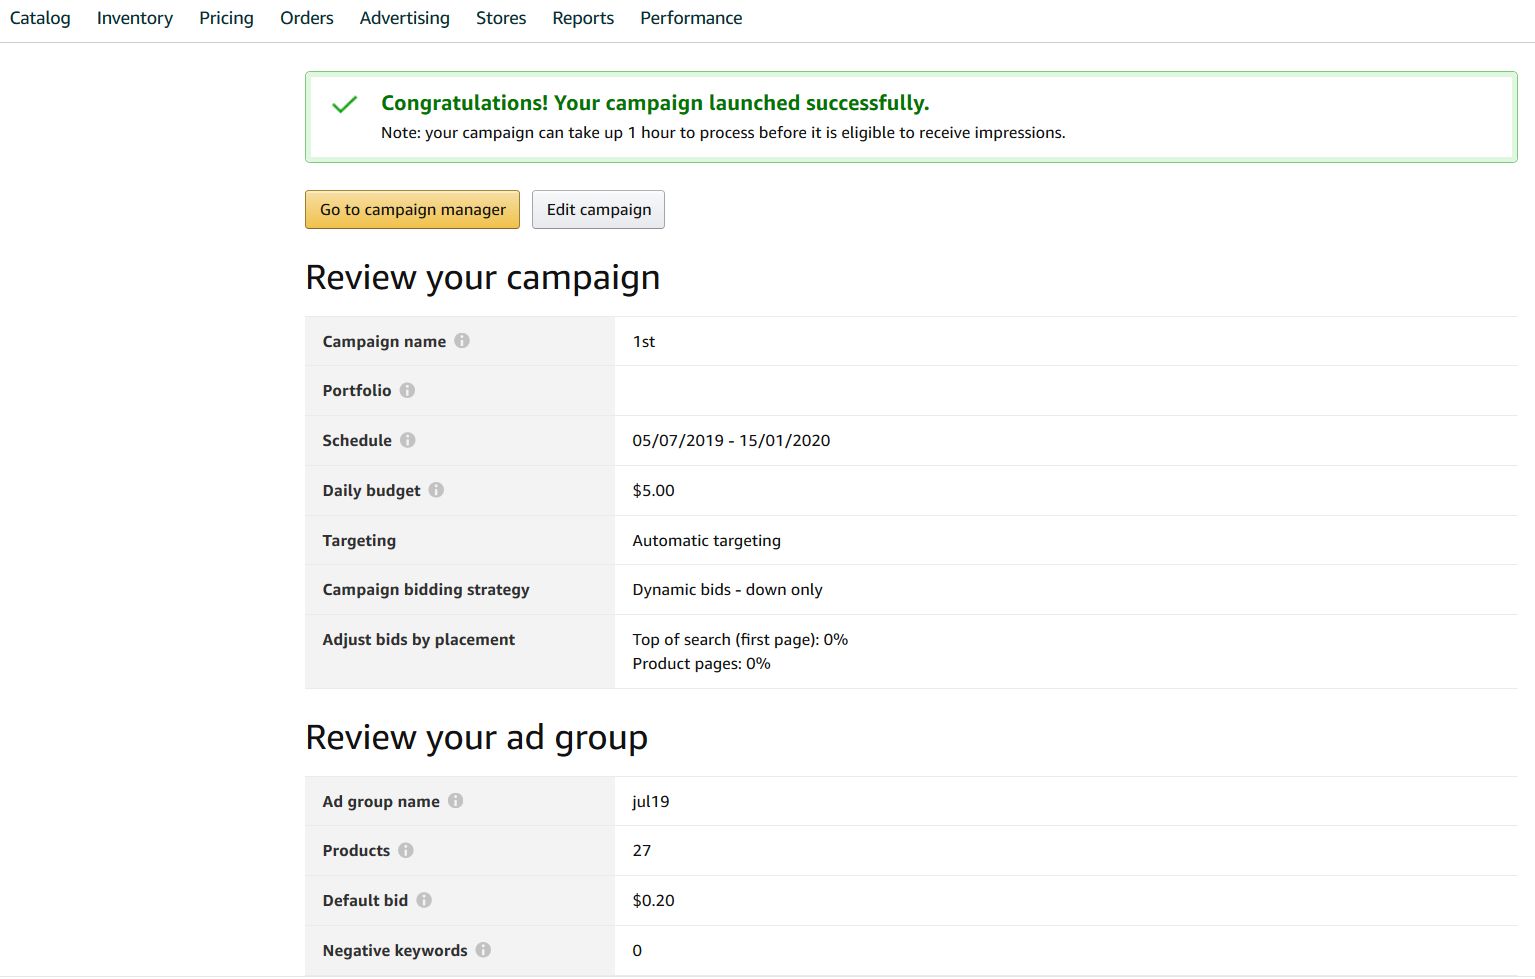This screenshot has width=1535, height=979.
Task: Open the Catalog menu
Action: coord(40,18)
